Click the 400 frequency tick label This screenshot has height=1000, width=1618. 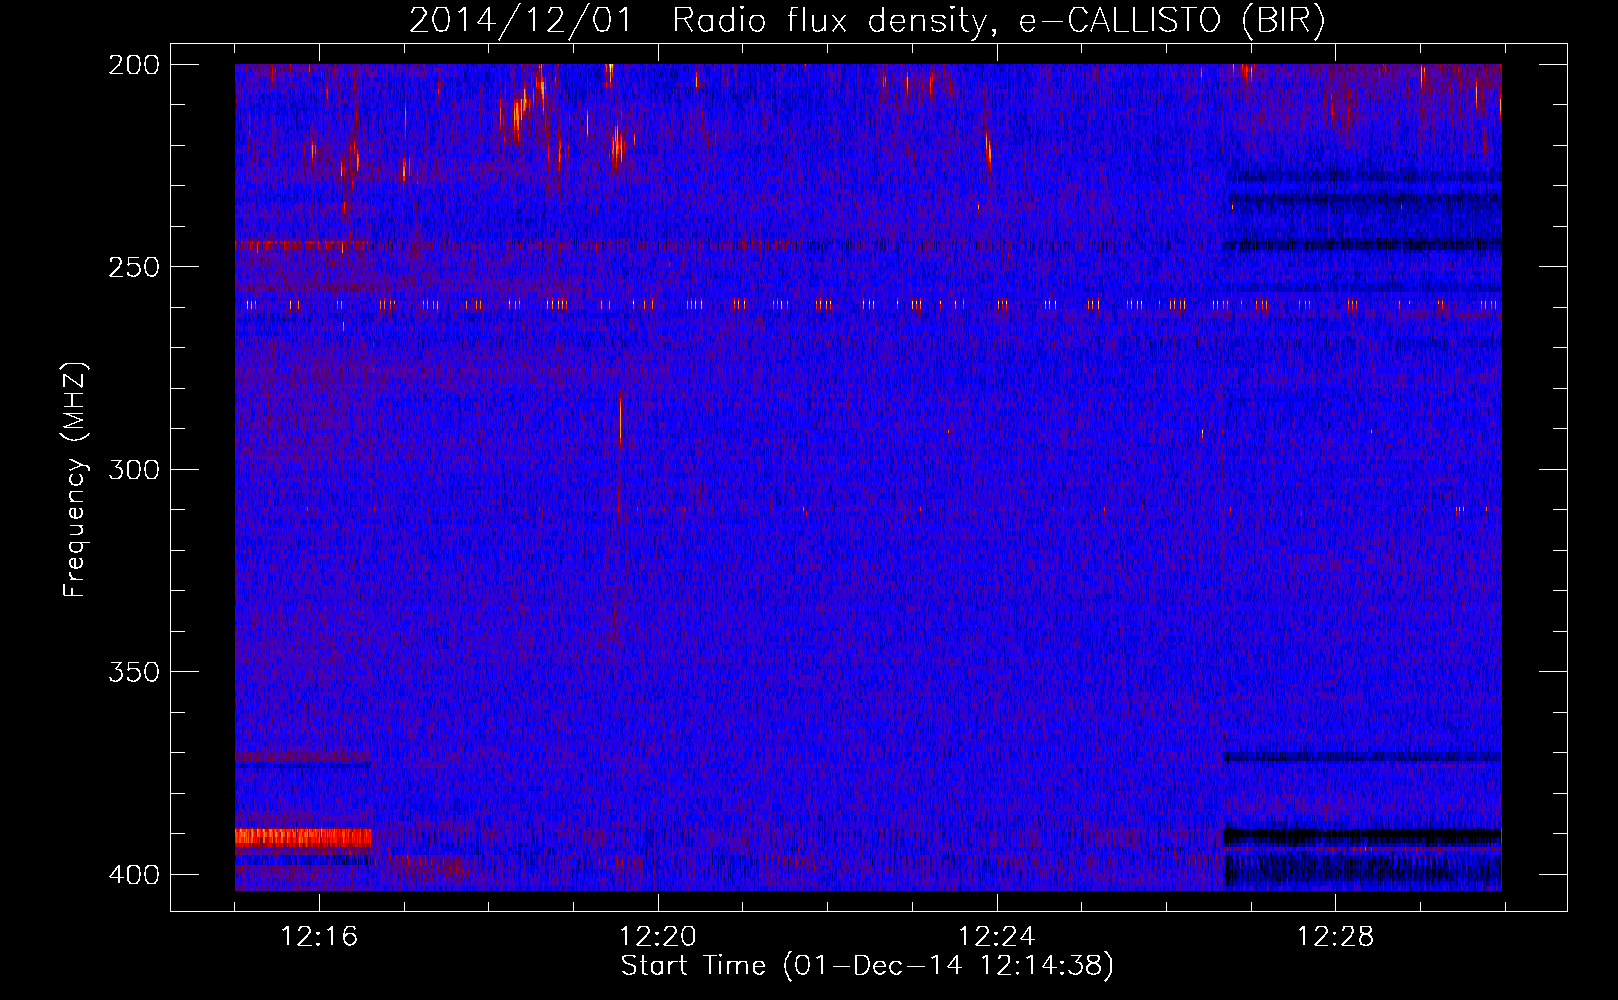(134, 875)
